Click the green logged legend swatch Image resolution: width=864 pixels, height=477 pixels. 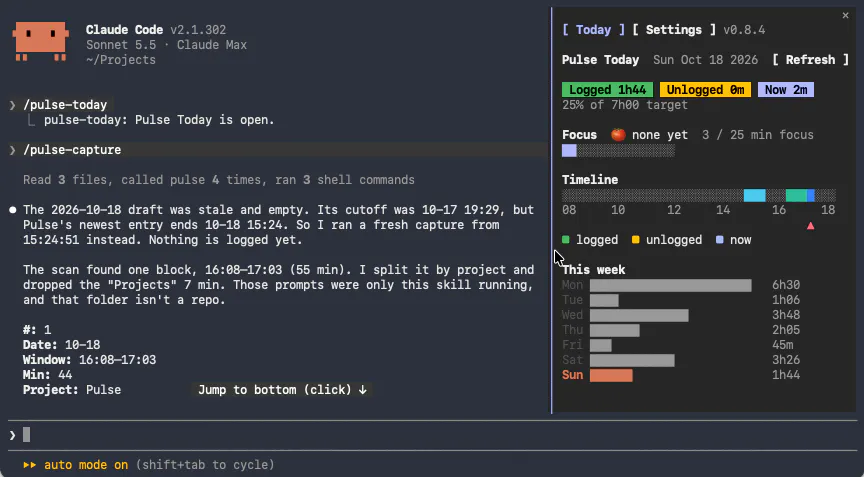coord(565,240)
